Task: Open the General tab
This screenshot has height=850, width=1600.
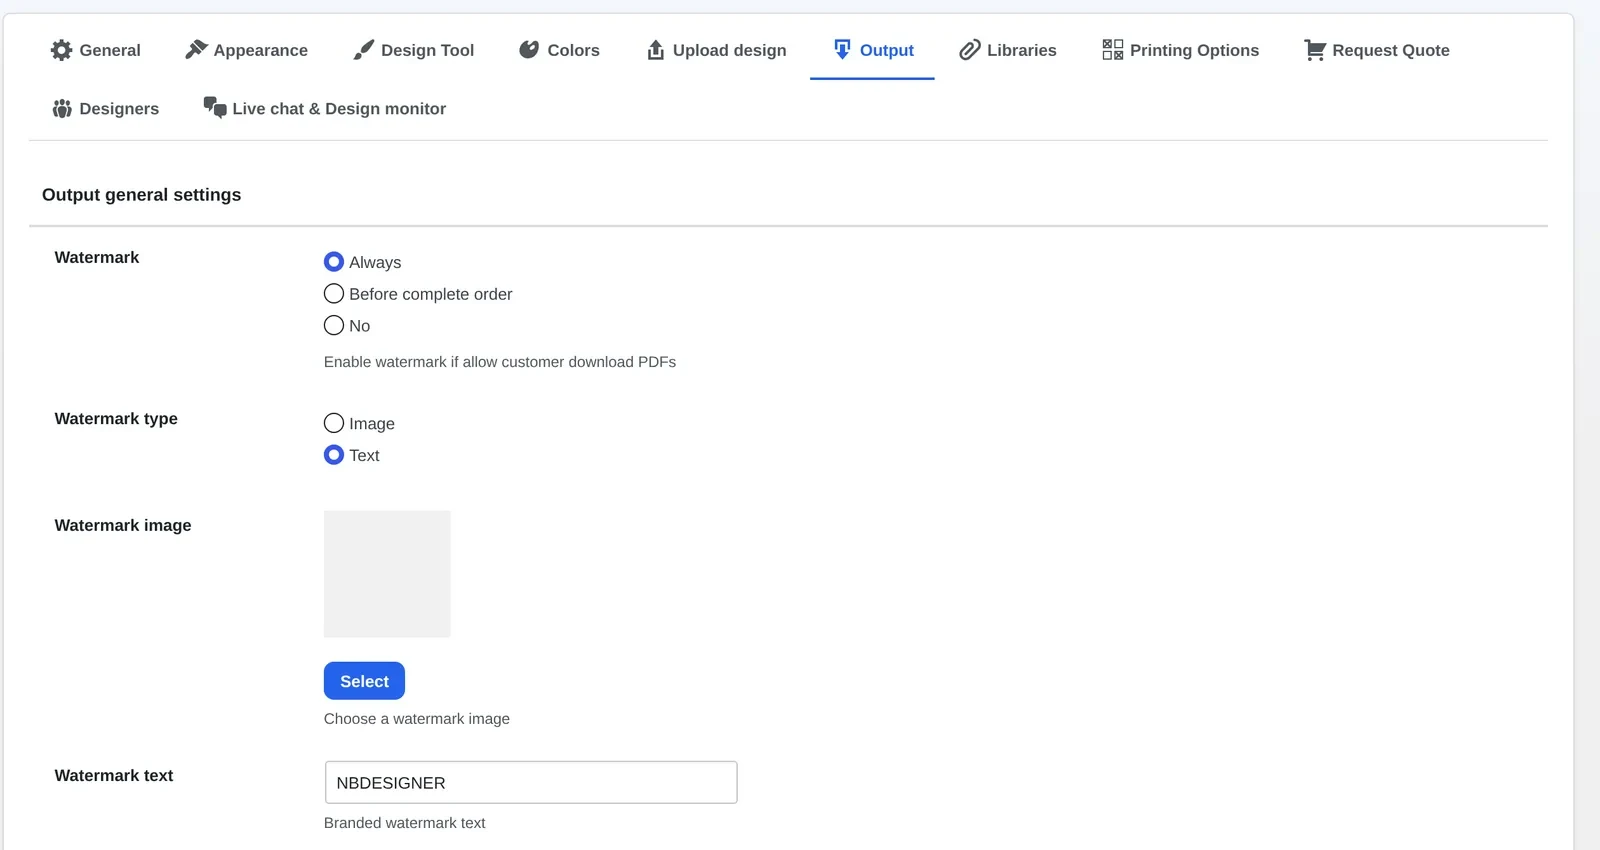Action: point(96,50)
